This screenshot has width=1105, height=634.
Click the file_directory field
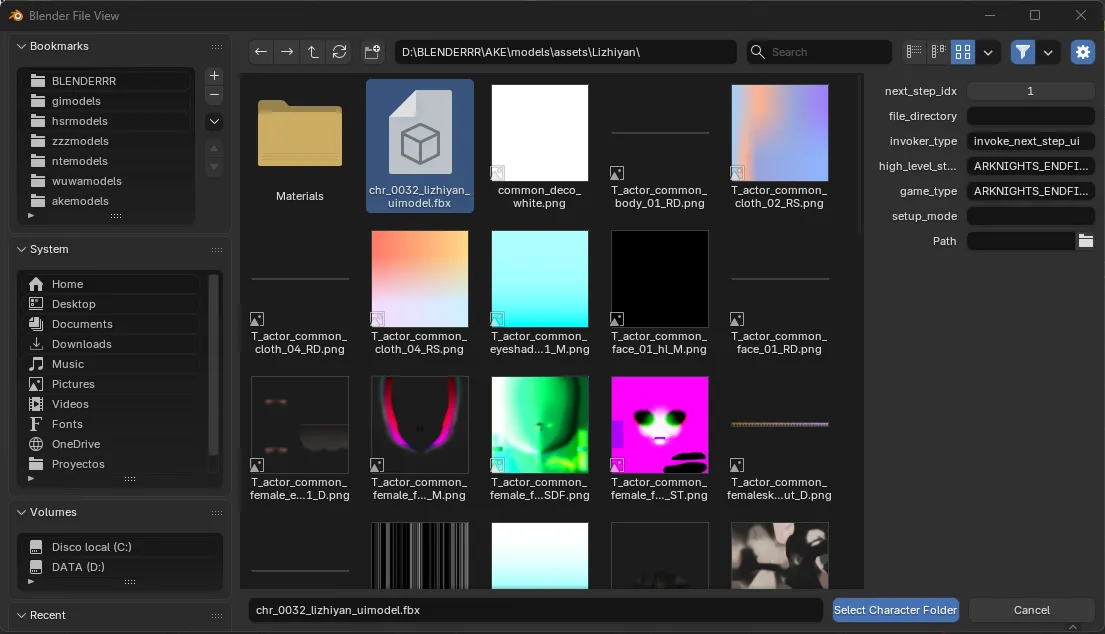(1030, 116)
